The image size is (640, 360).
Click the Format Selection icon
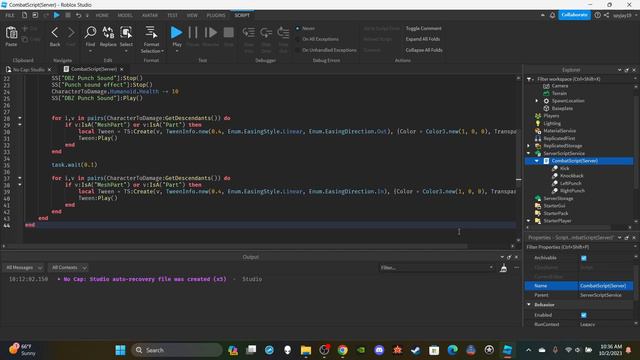[x=151, y=33]
